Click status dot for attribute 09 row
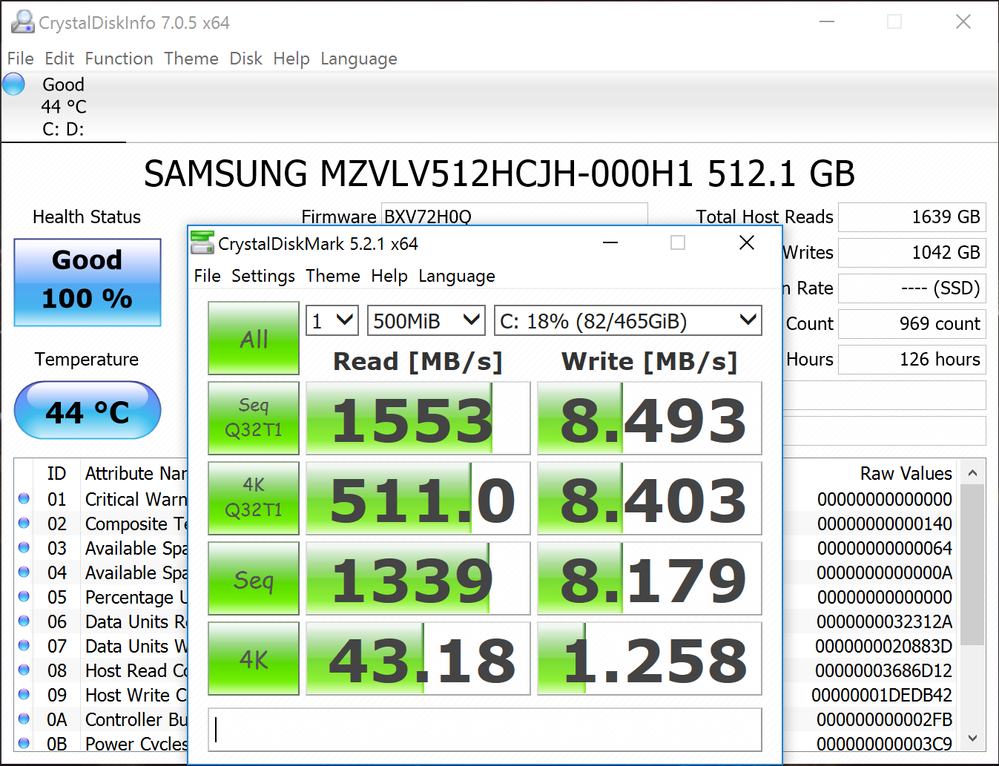Screen dimensions: 999x766 (x=24, y=695)
